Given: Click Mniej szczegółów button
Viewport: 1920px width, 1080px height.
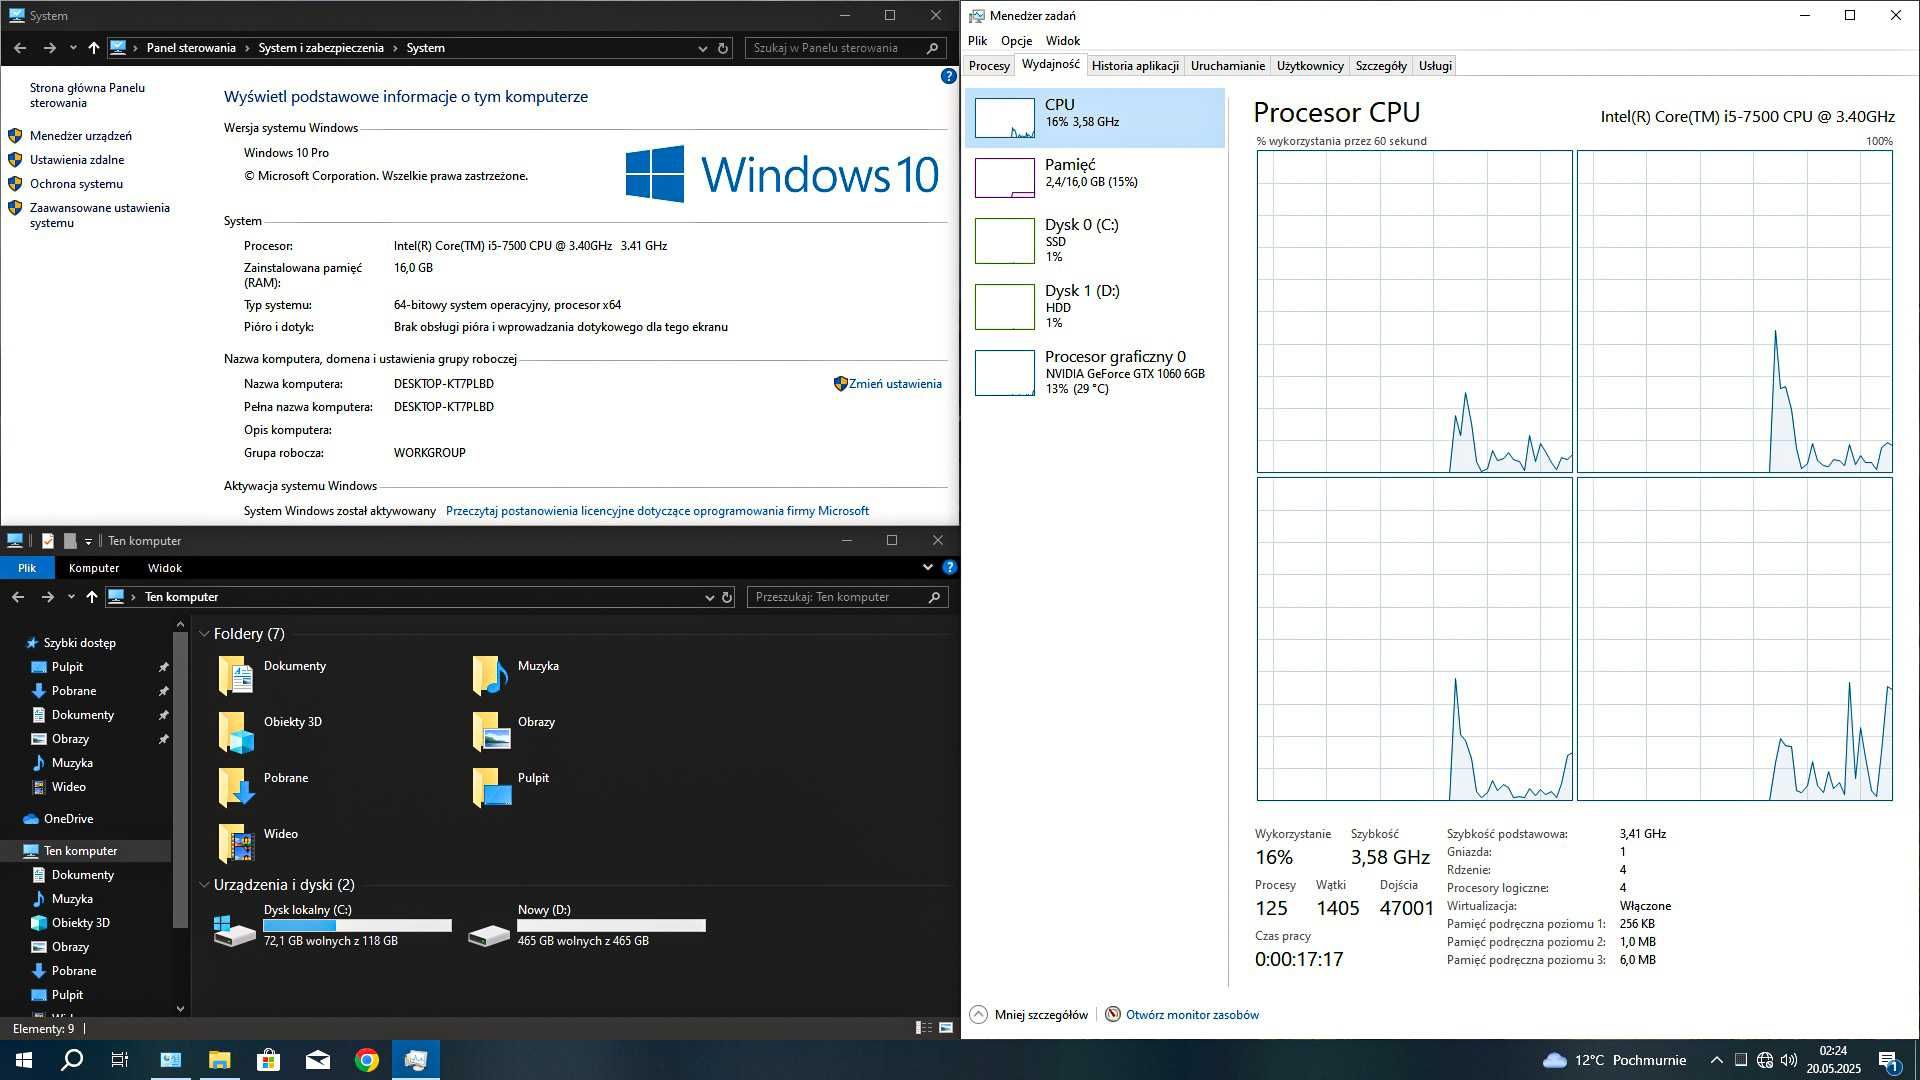Looking at the screenshot, I should (1029, 1015).
